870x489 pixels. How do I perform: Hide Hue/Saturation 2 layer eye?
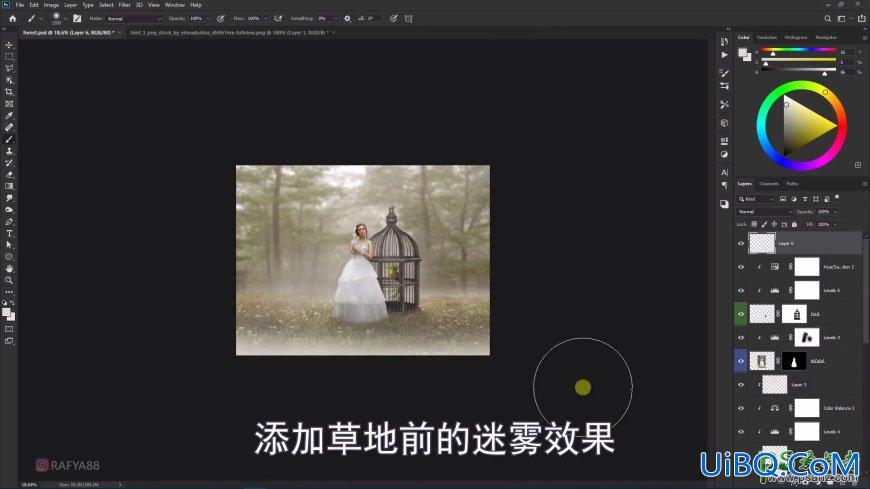click(x=741, y=267)
